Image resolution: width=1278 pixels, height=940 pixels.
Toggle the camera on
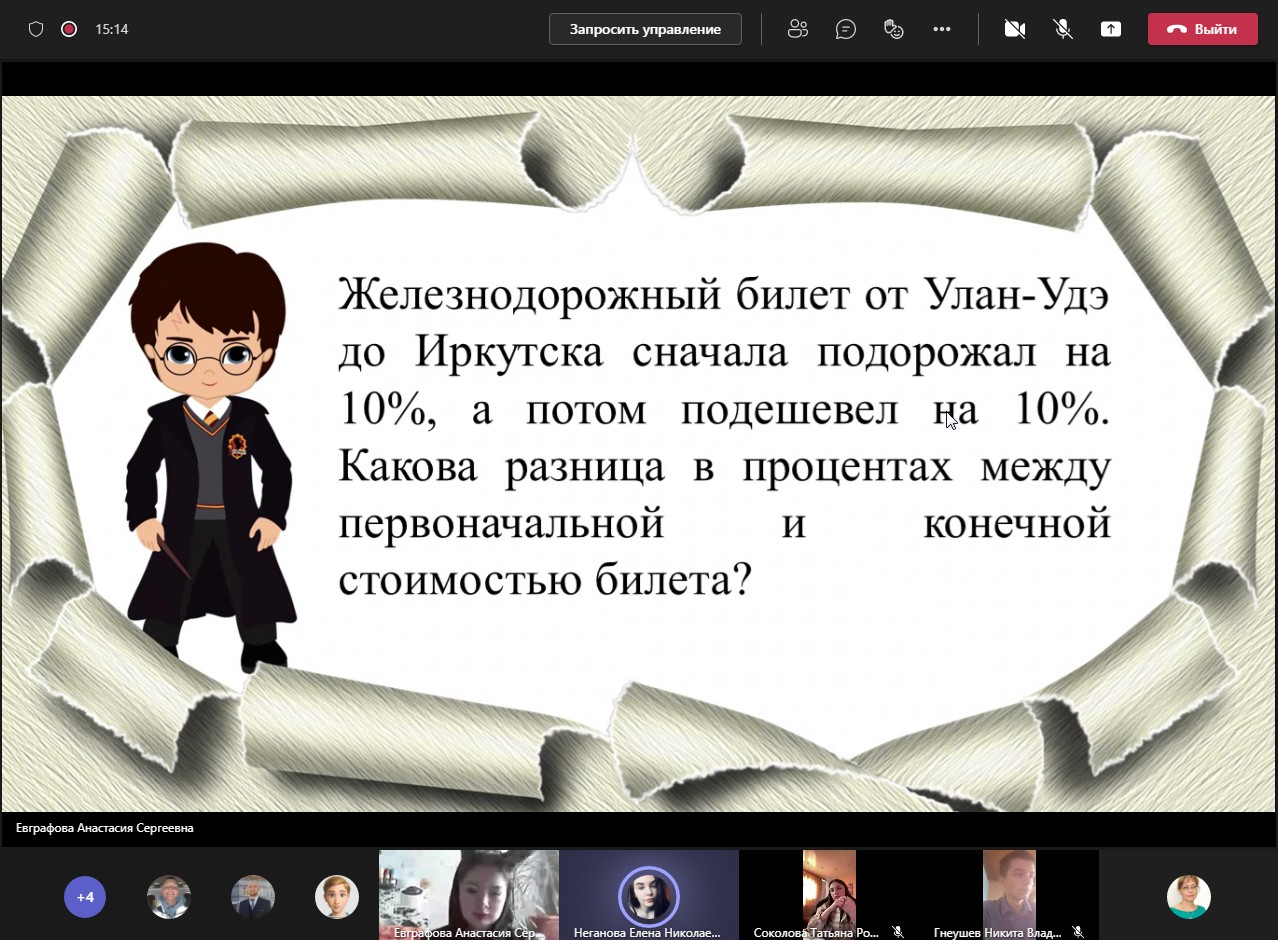pos(1015,29)
